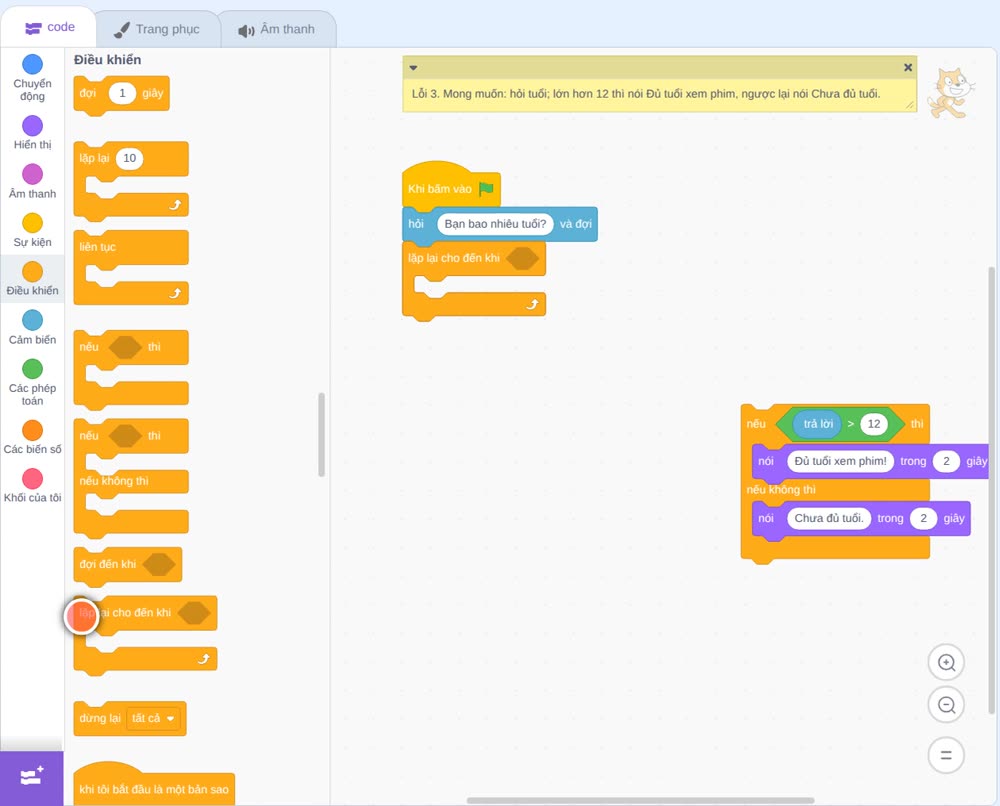
Task: Open Các phép toán block category
Action: point(33,383)
